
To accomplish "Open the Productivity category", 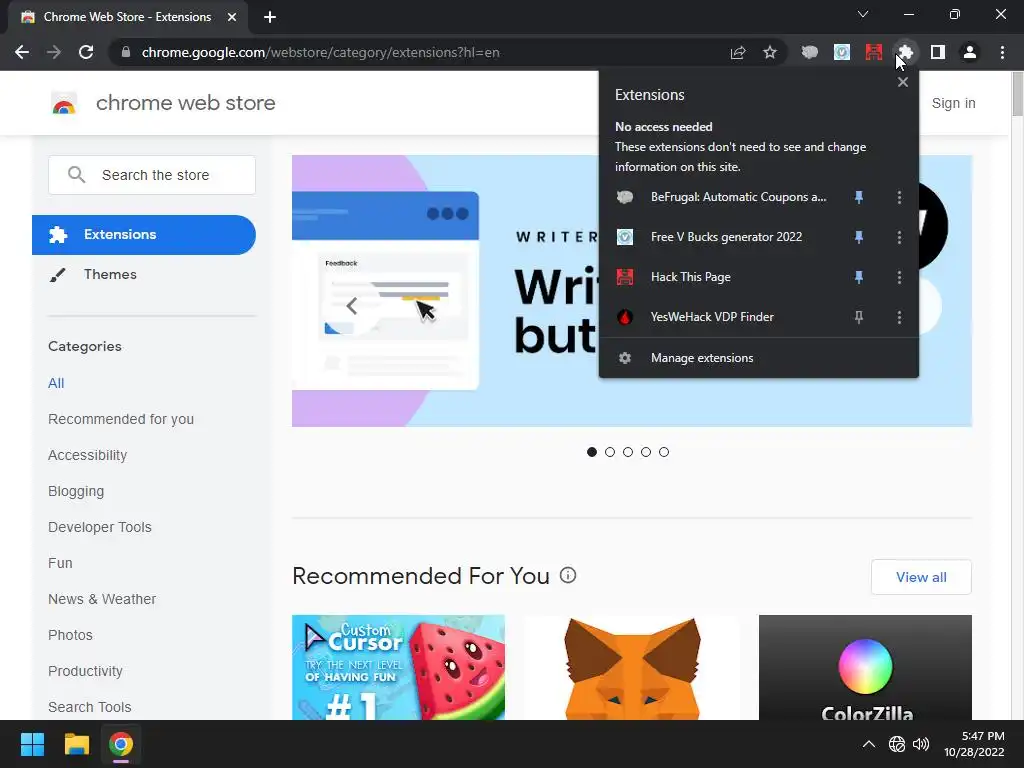I will tap(85, 671).
